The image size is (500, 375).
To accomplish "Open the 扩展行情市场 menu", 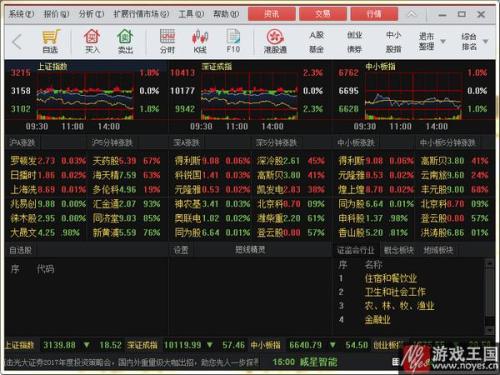I will 141,14.
